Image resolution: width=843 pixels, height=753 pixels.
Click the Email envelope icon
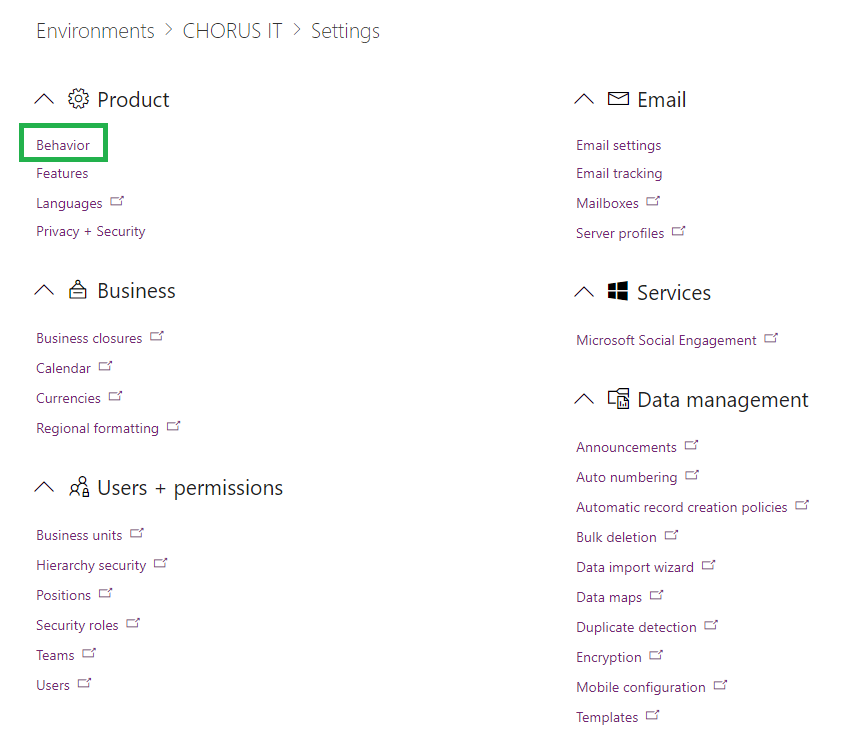(x=618, y=99)
